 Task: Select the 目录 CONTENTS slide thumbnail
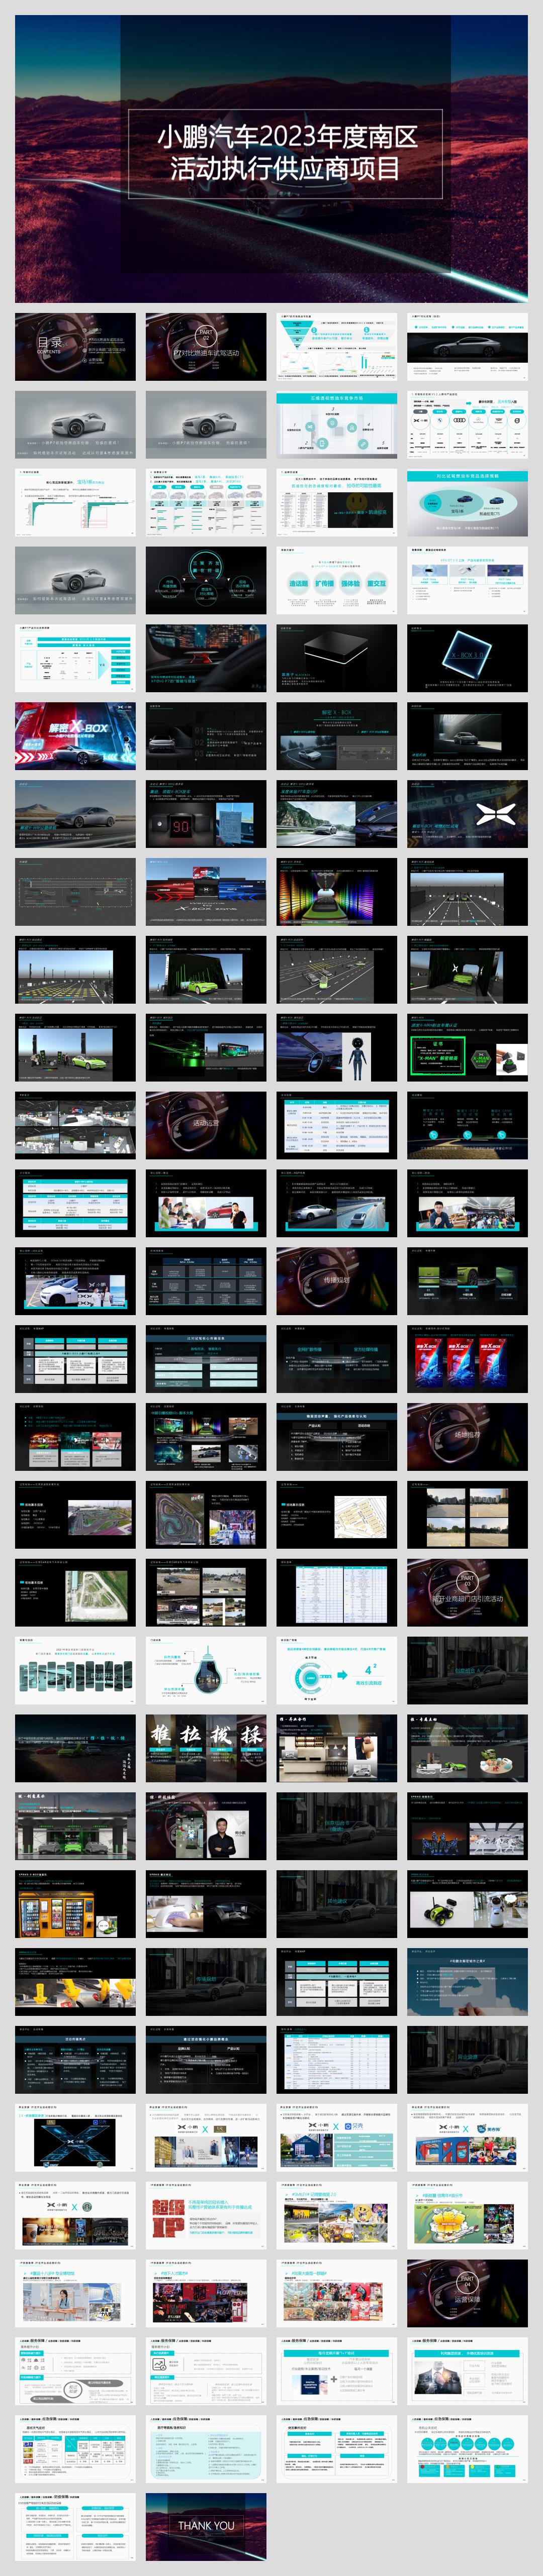75,346
